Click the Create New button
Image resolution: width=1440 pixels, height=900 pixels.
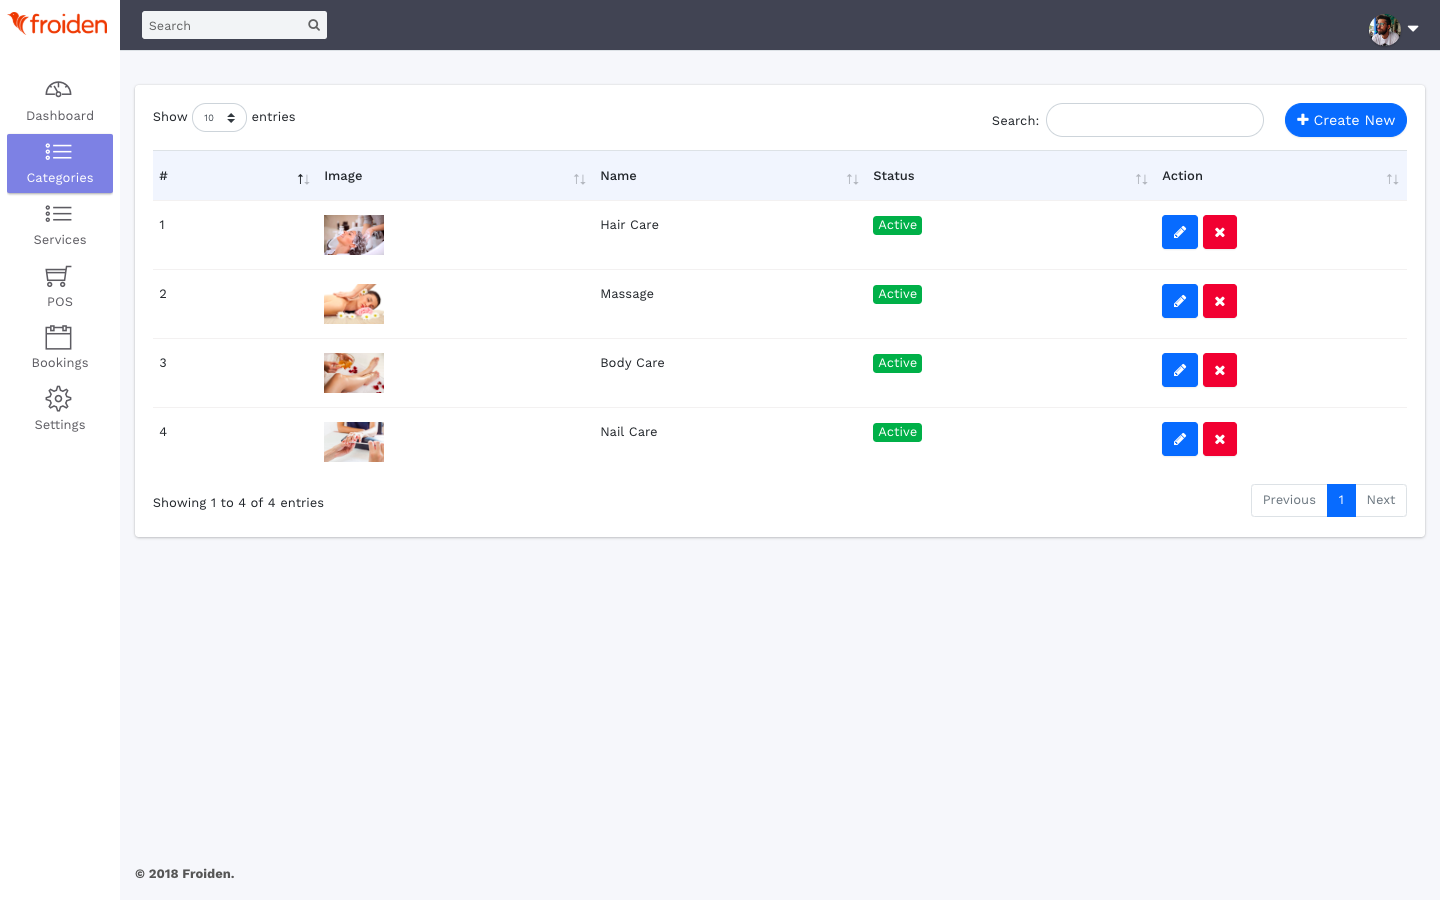(1345, 120)
